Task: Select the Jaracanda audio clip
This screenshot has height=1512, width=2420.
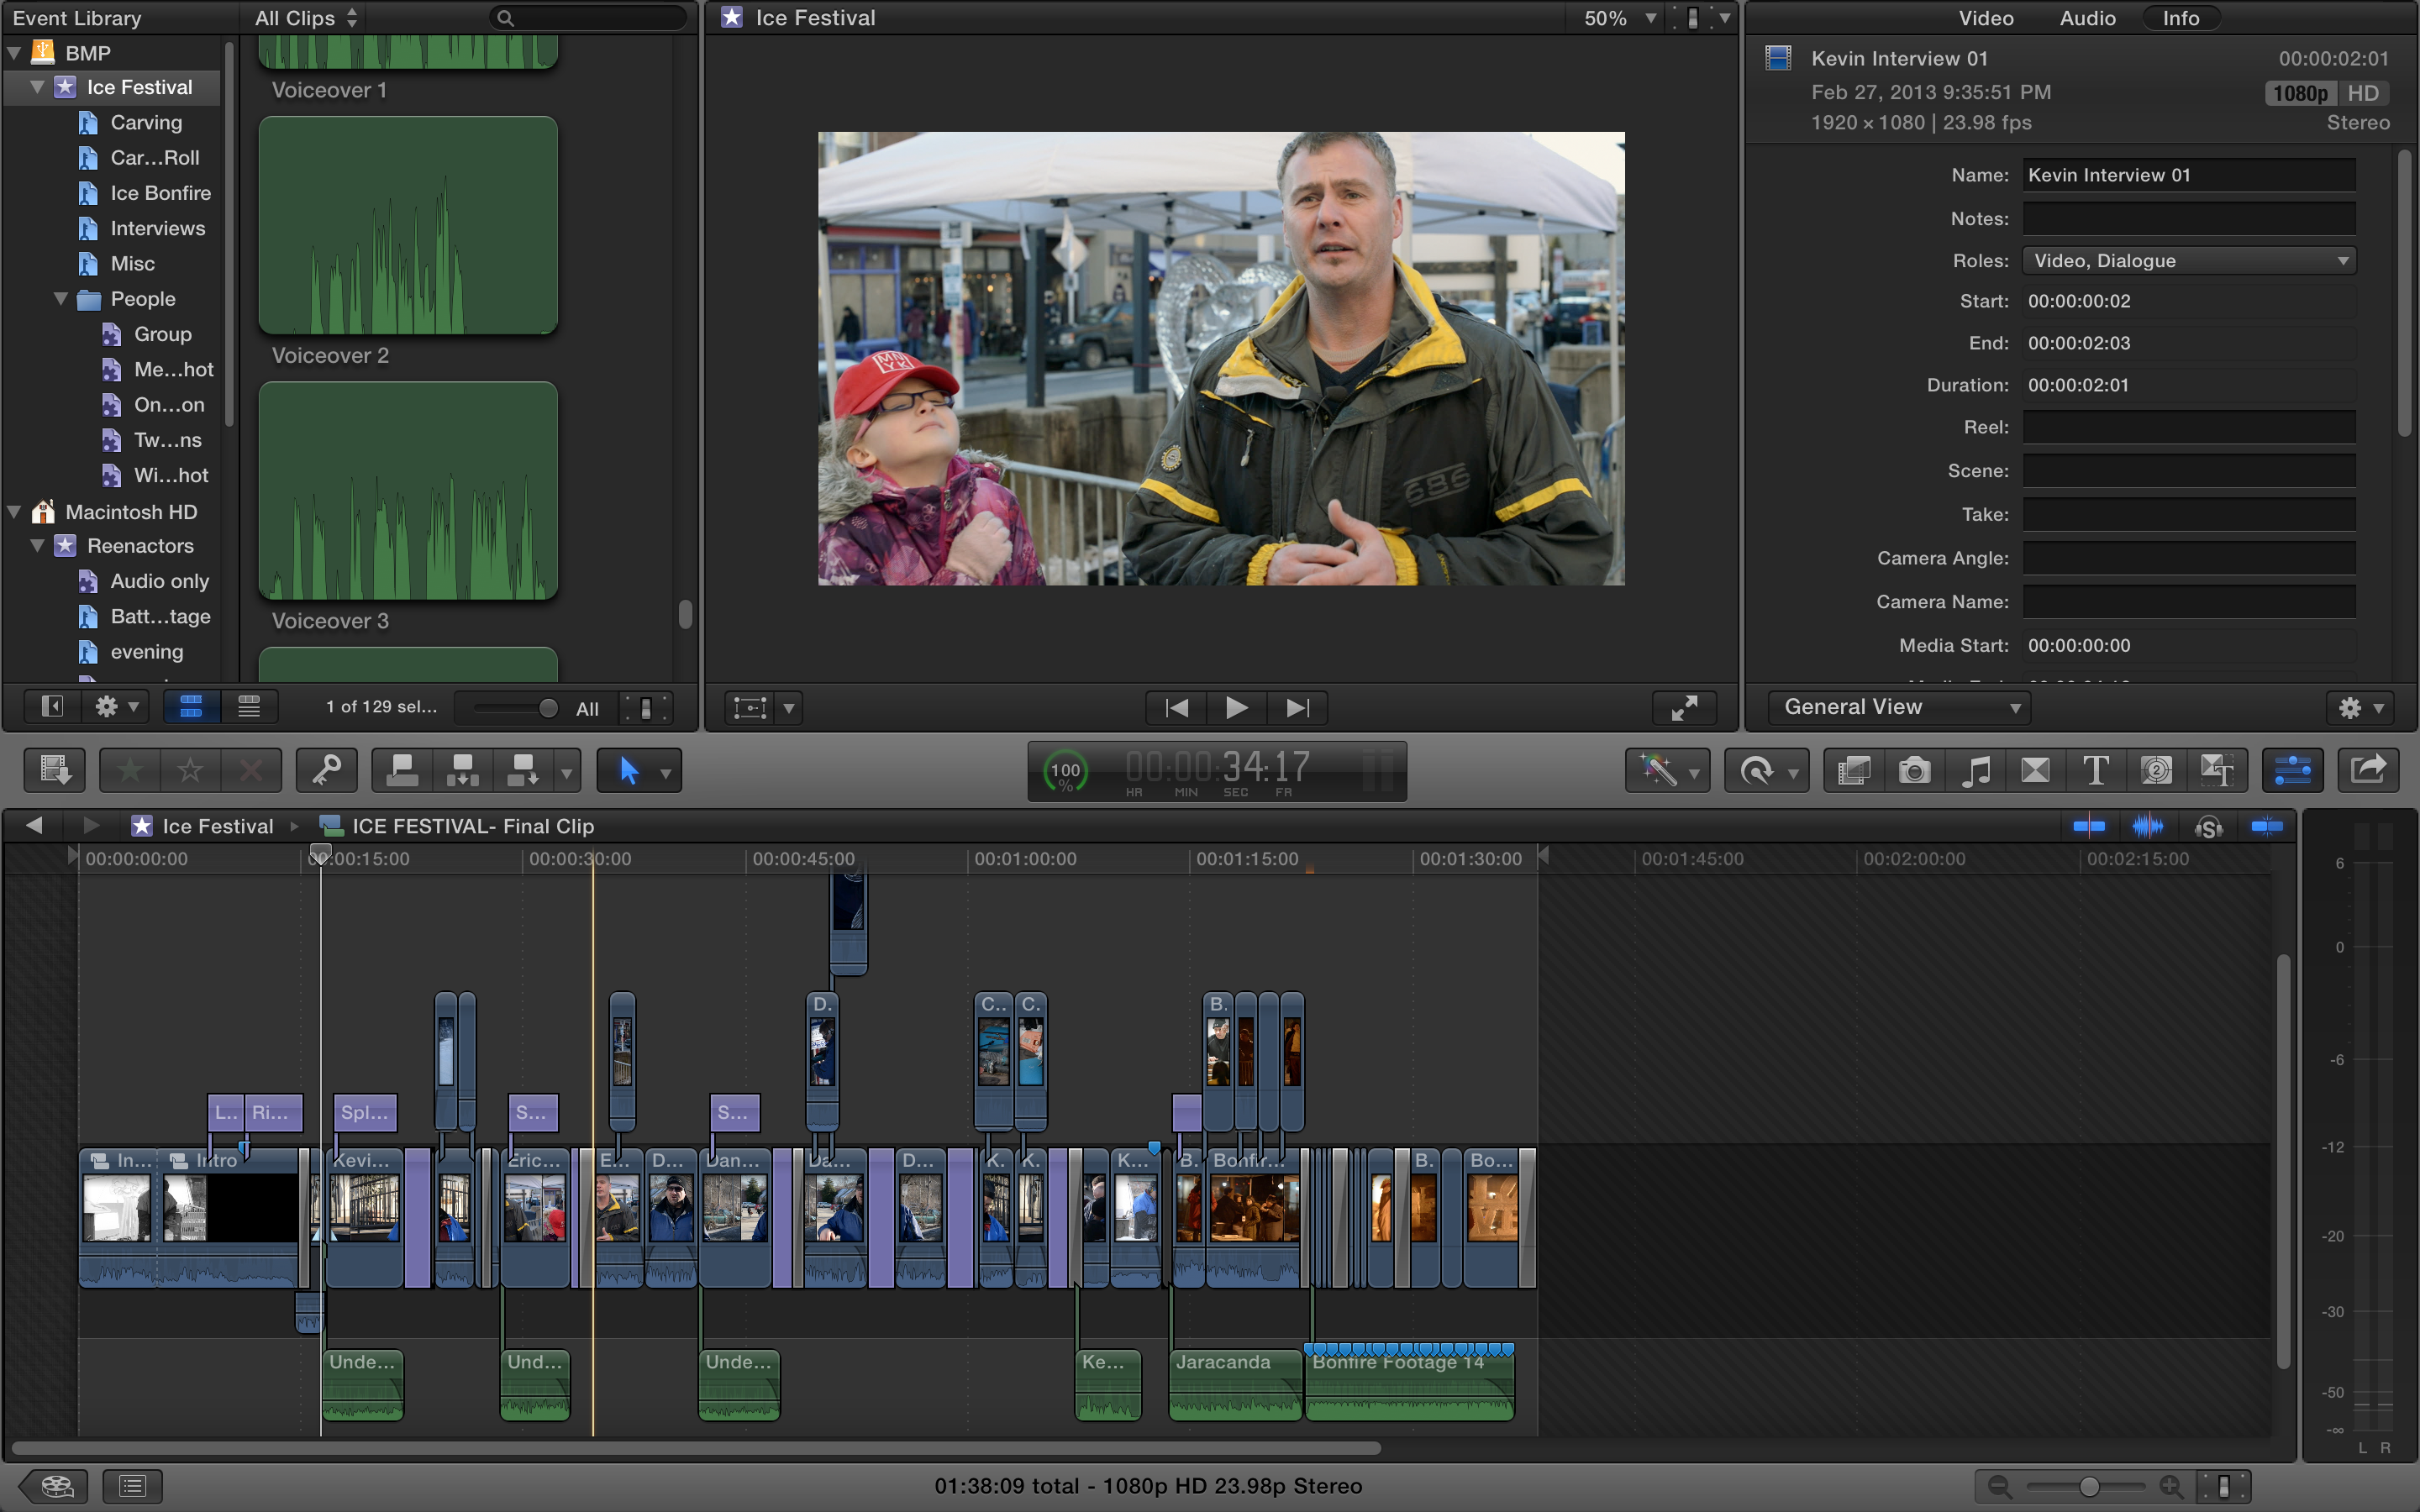Action: click(1235, 1385)
